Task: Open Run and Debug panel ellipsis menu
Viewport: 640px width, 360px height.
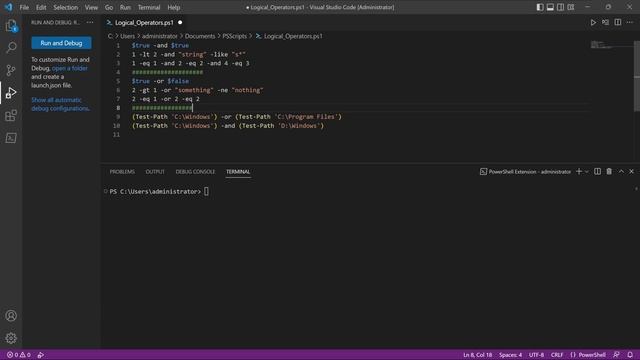Action: click(90, 22)
